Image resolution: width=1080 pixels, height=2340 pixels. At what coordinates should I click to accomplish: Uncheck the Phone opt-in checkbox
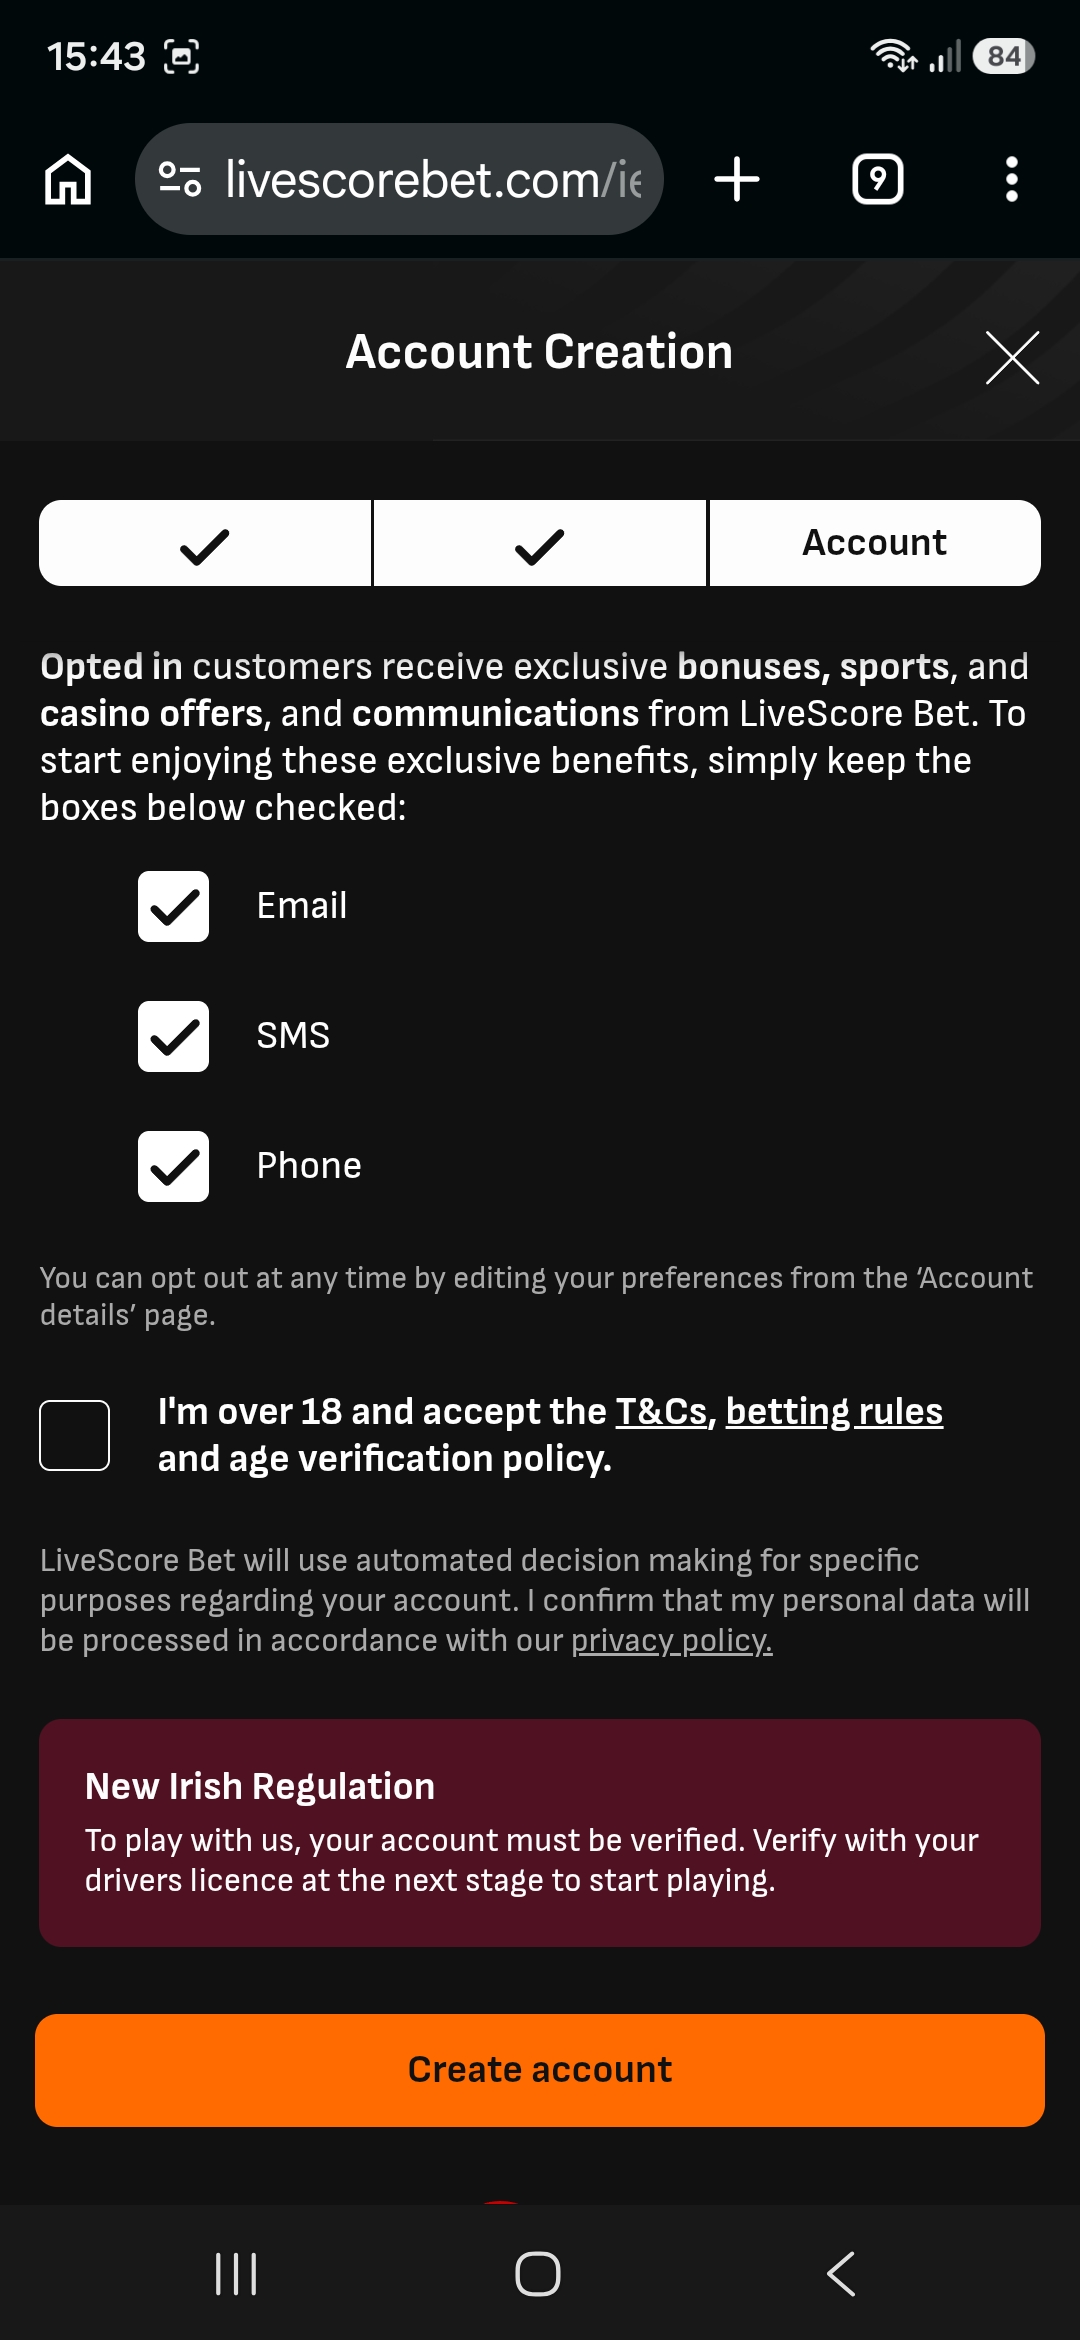(173, 1166)
